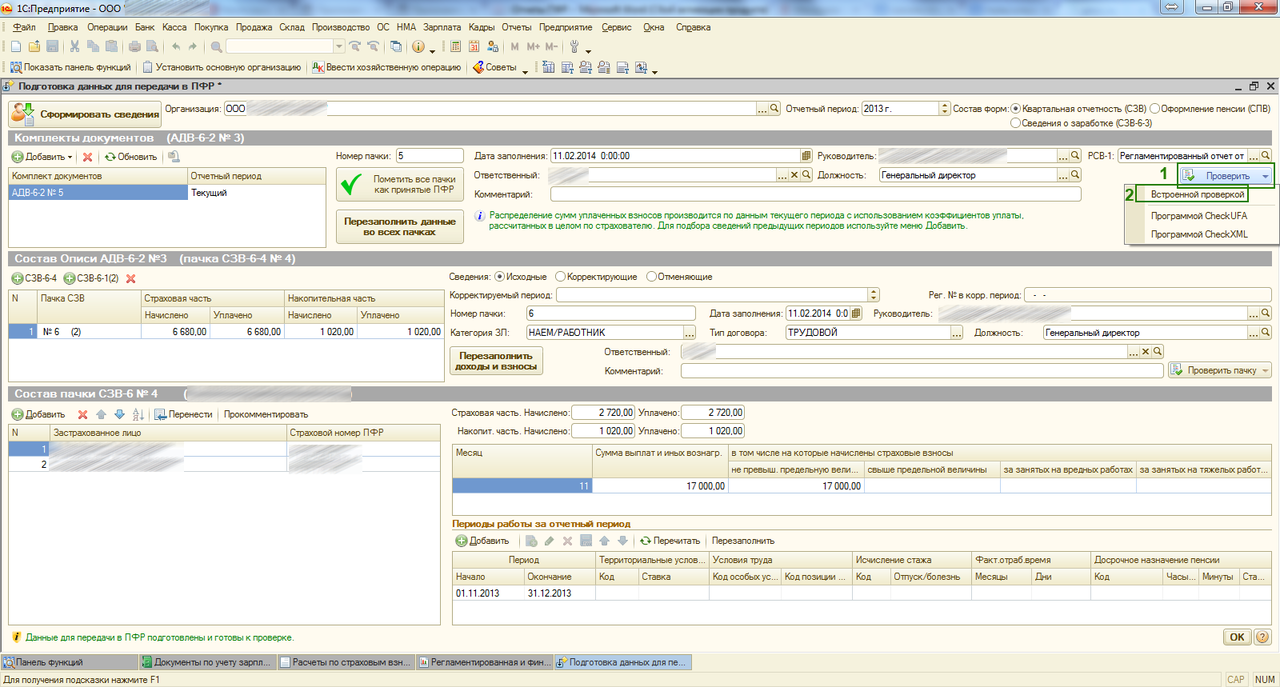Open the Проверить пачку dropdown
The height and width of the screenshot is (687, 1280).
(x=1220, y=371)
